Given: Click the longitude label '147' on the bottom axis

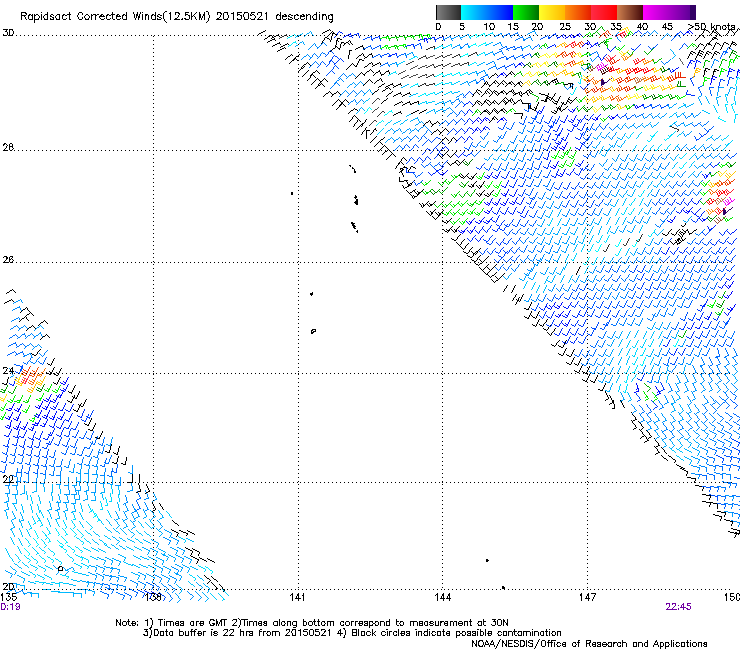Looking at the screenshot, I should tap(588, 597).
